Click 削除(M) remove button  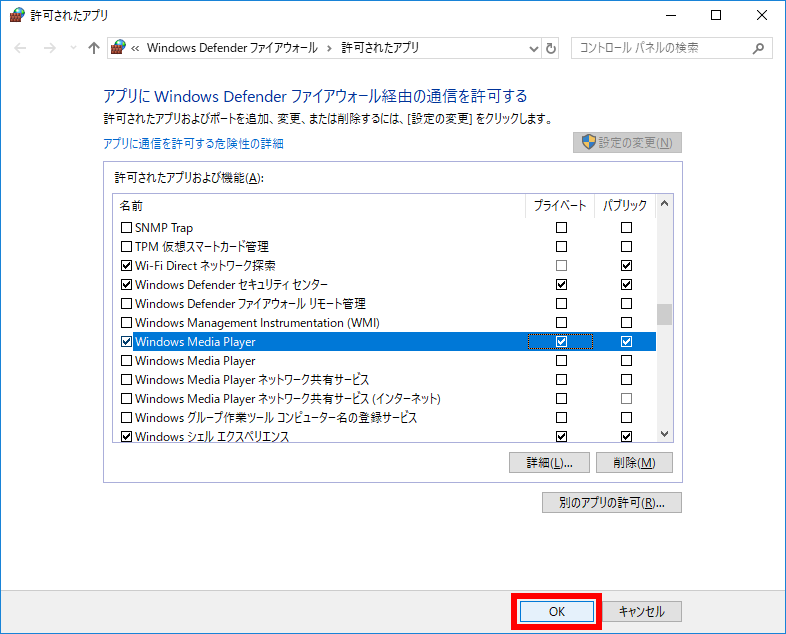634,463
